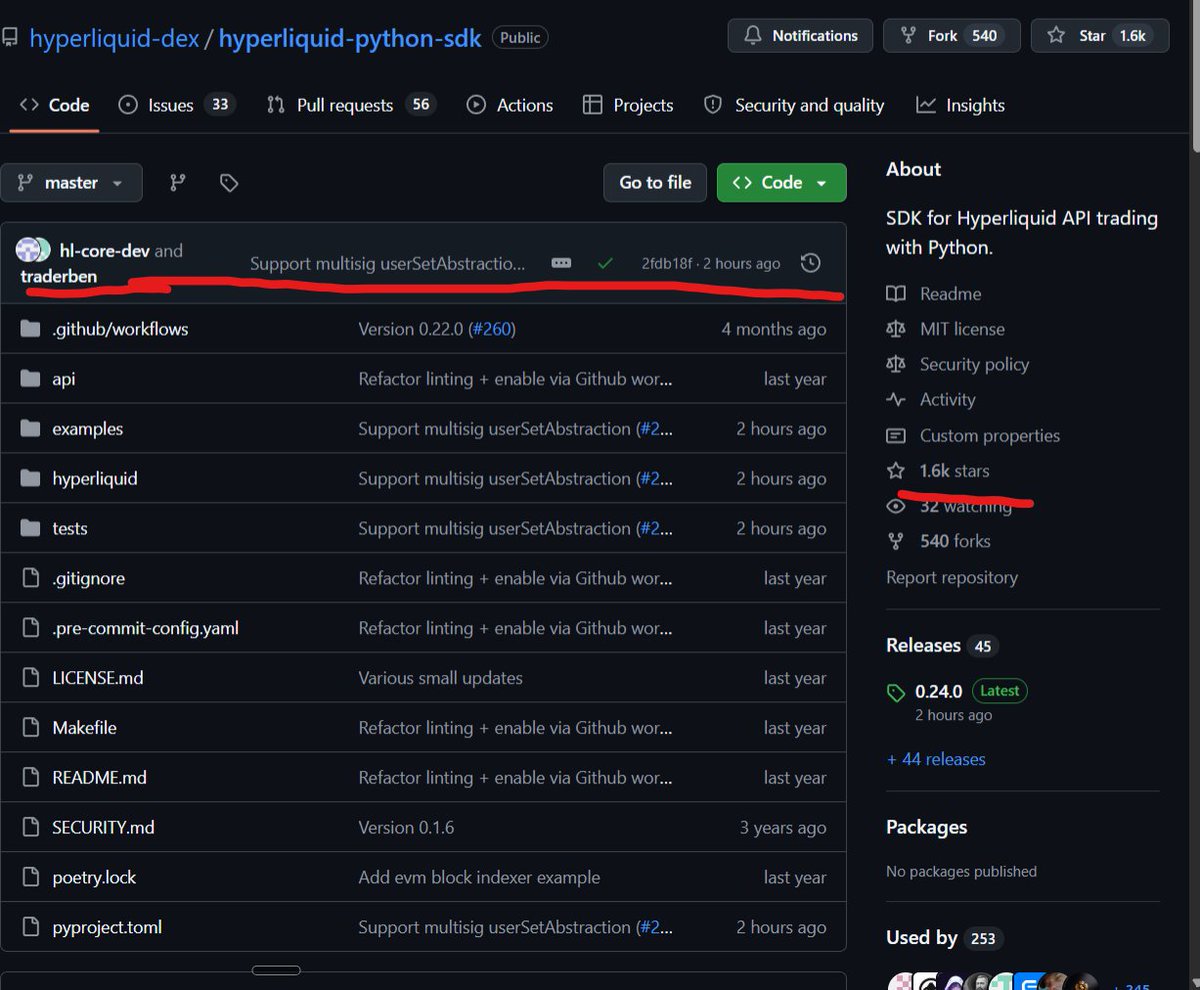Click the Actions tab play icon
The image size is (1200, 990).
click(476, 105)
